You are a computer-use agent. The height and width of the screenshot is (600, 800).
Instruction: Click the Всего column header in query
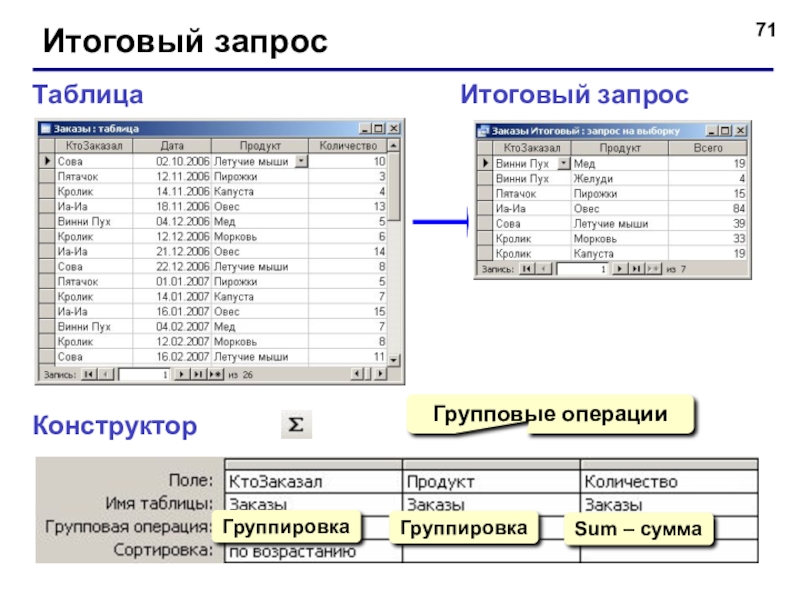[708, 148]
